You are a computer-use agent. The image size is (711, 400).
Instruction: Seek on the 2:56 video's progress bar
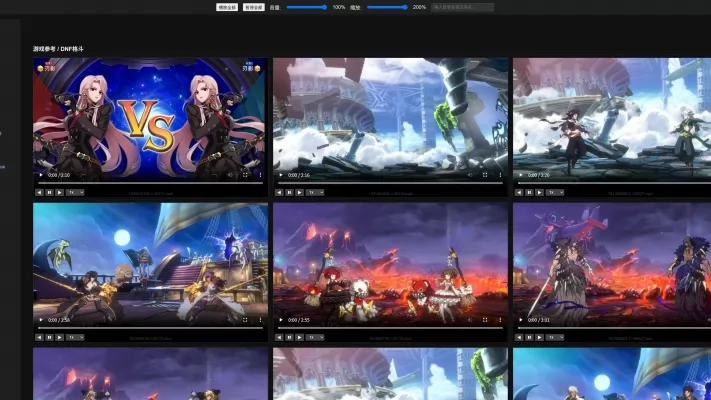click(x=151, y=328)
